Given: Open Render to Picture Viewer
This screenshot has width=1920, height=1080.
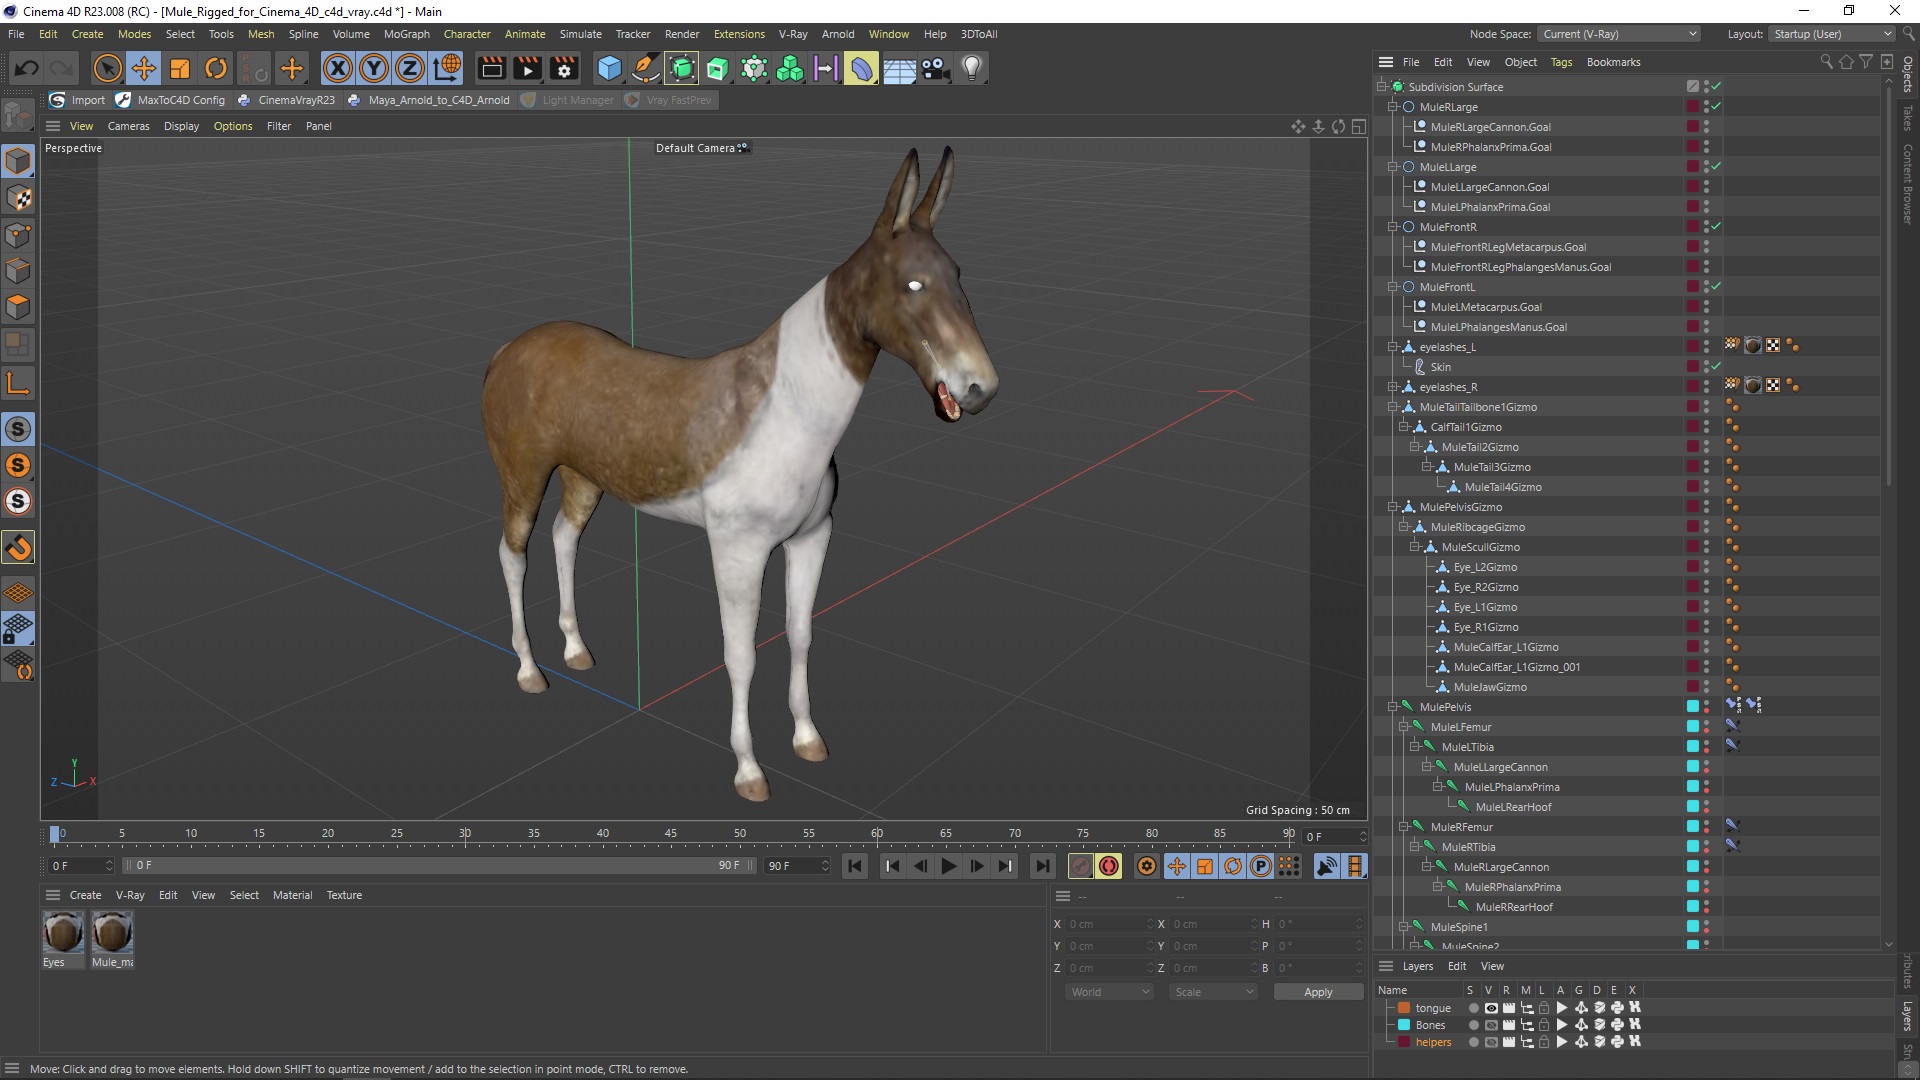Looking at the screenshot, I should [527, 68].
